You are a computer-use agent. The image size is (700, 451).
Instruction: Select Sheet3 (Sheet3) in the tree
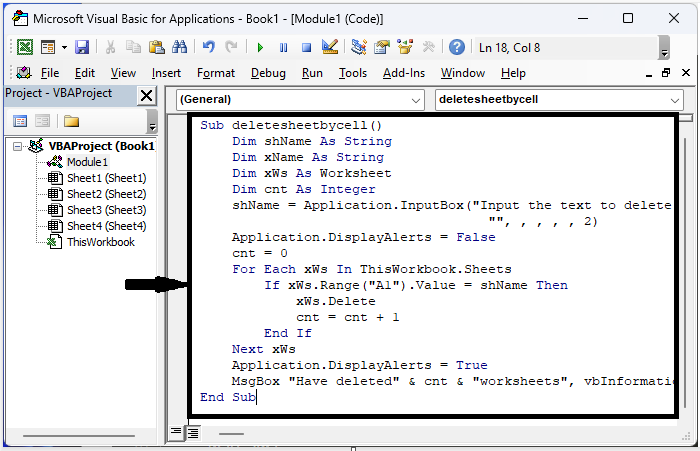coord(107,210)
